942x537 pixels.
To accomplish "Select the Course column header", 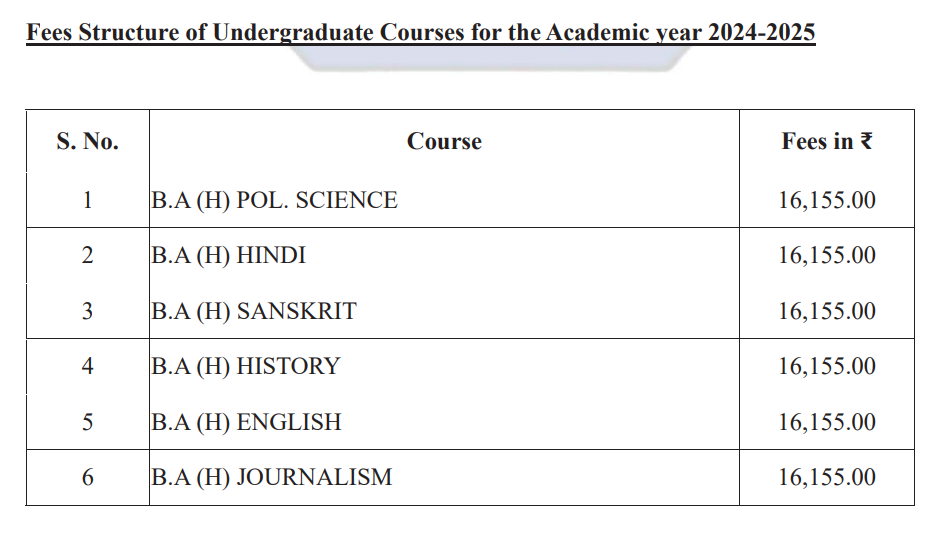I will click(444, 141).
